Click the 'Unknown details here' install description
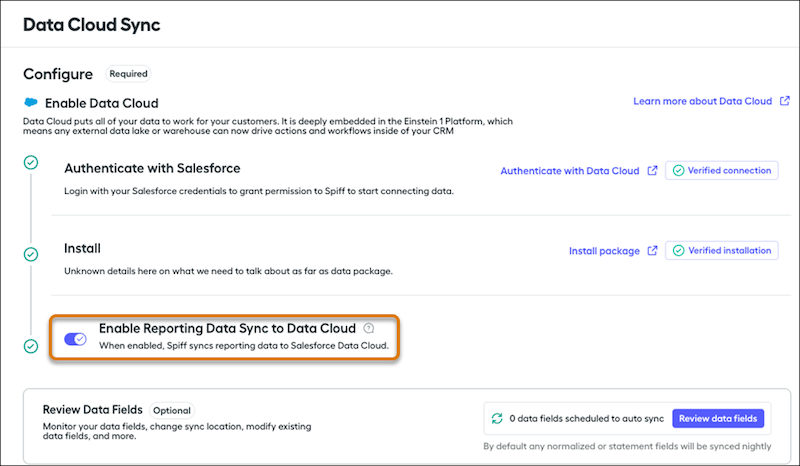This screenshot has width=800, height=466. (x=228, y=271)
